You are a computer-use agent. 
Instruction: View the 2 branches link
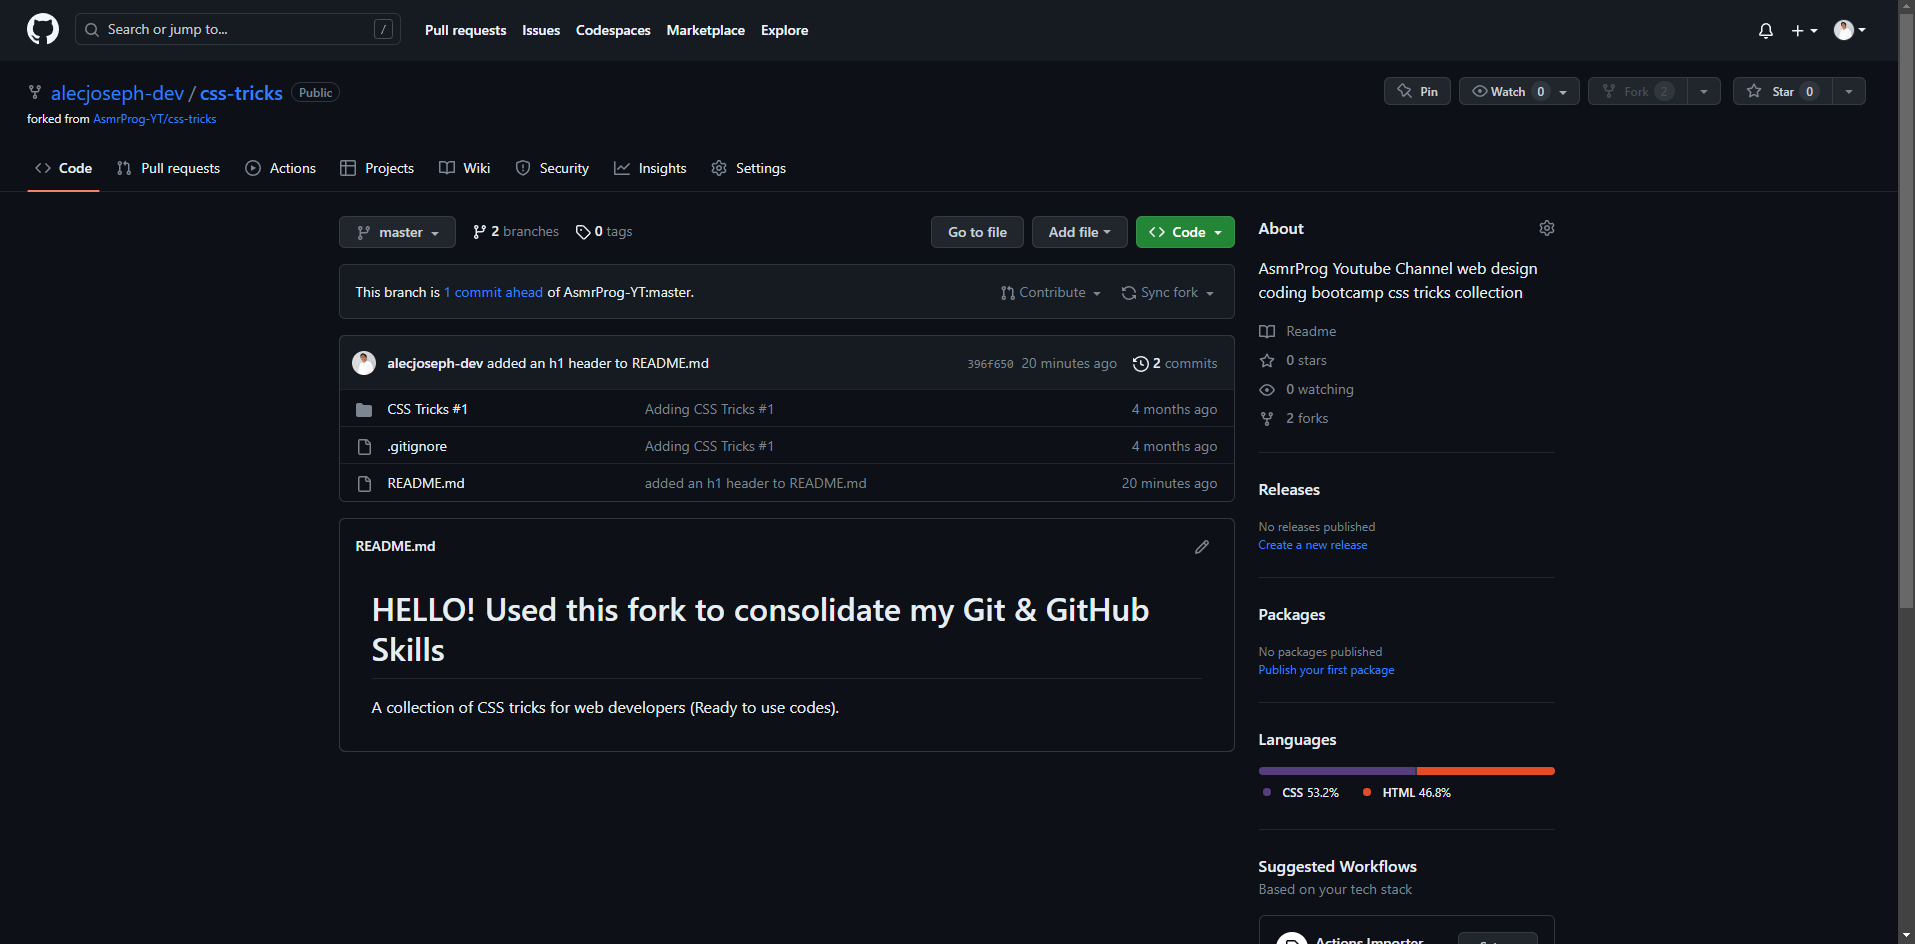tap(516, 232)
